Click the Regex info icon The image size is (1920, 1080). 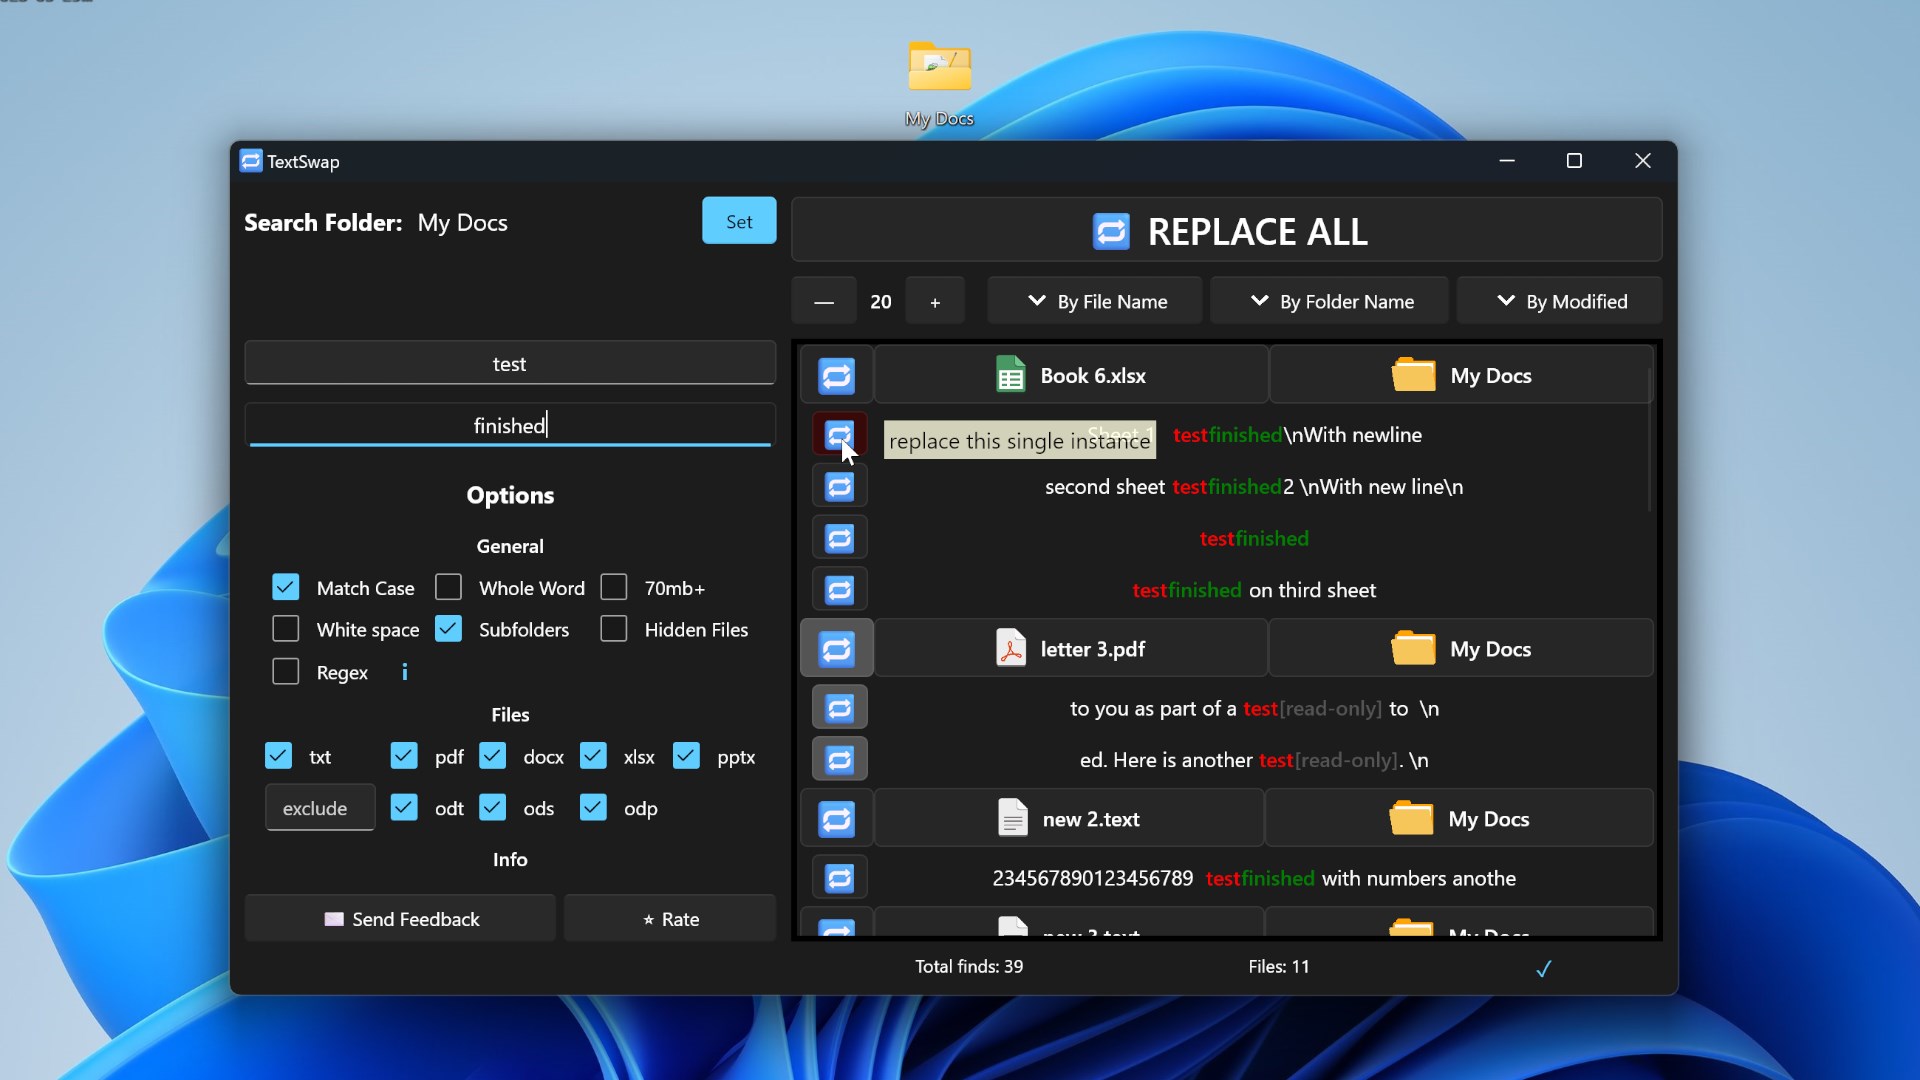tap(404, 672)
